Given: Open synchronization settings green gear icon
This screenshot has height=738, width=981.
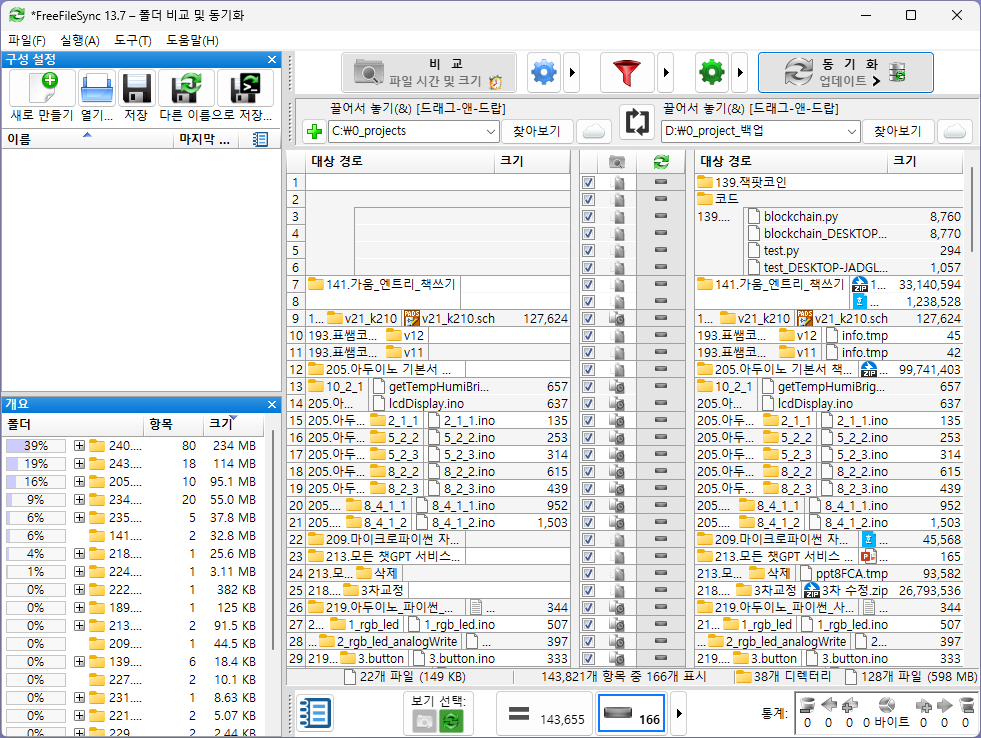Looking at the screenshot, I should point(712,73).
